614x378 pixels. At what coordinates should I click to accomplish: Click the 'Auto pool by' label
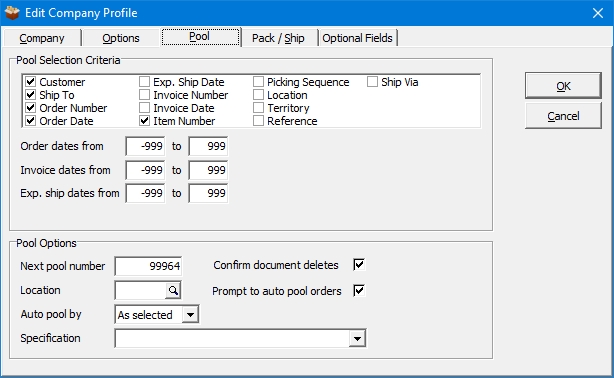tap(51, 314)
